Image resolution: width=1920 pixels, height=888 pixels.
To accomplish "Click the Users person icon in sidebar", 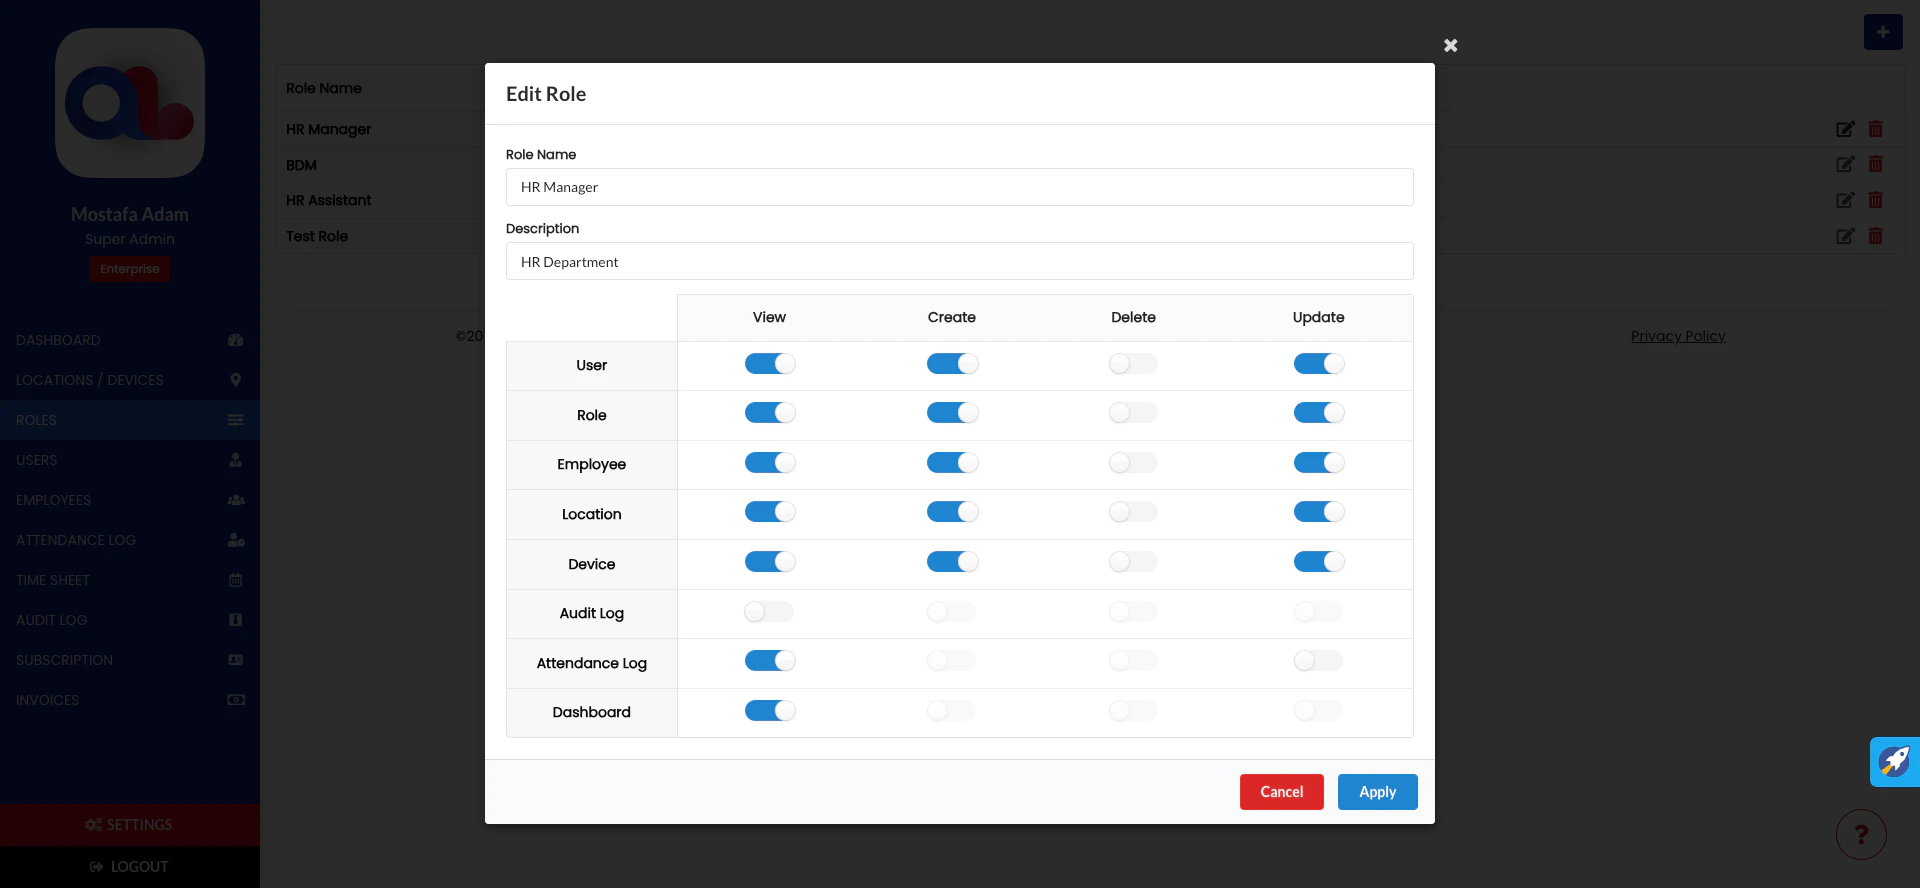I will tap(236, 460).
